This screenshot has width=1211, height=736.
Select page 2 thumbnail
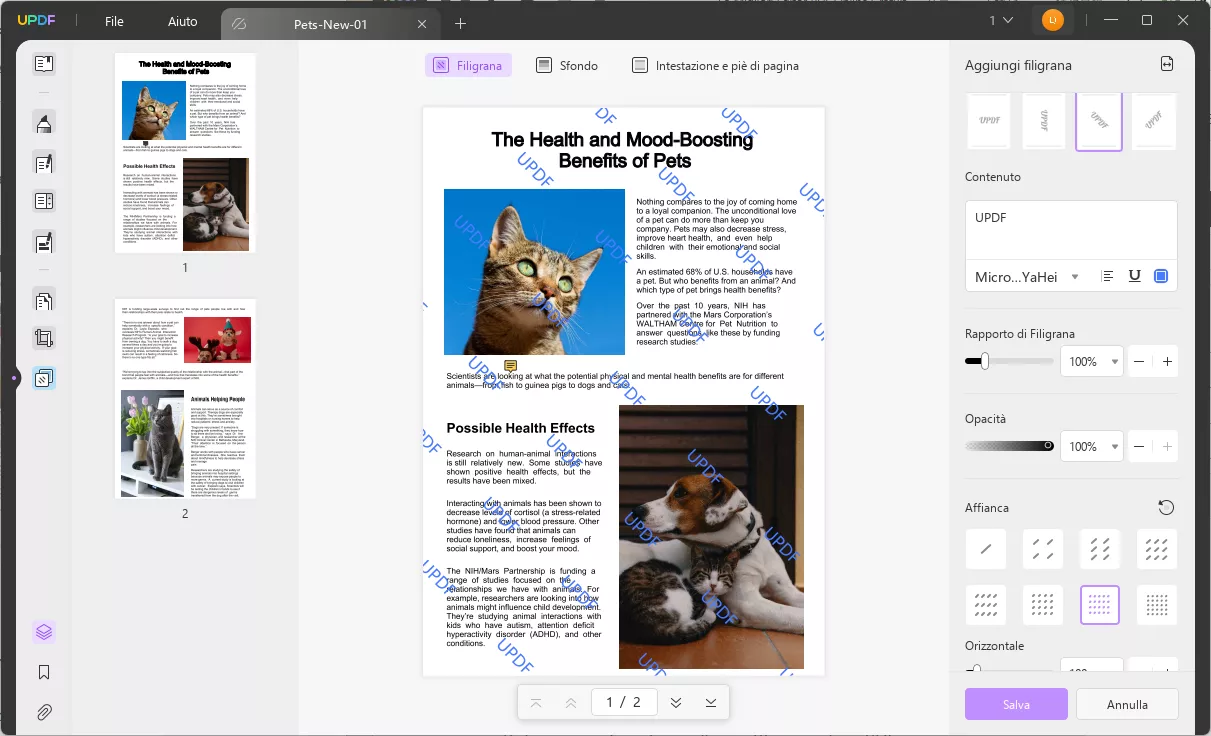click(185, 398)
